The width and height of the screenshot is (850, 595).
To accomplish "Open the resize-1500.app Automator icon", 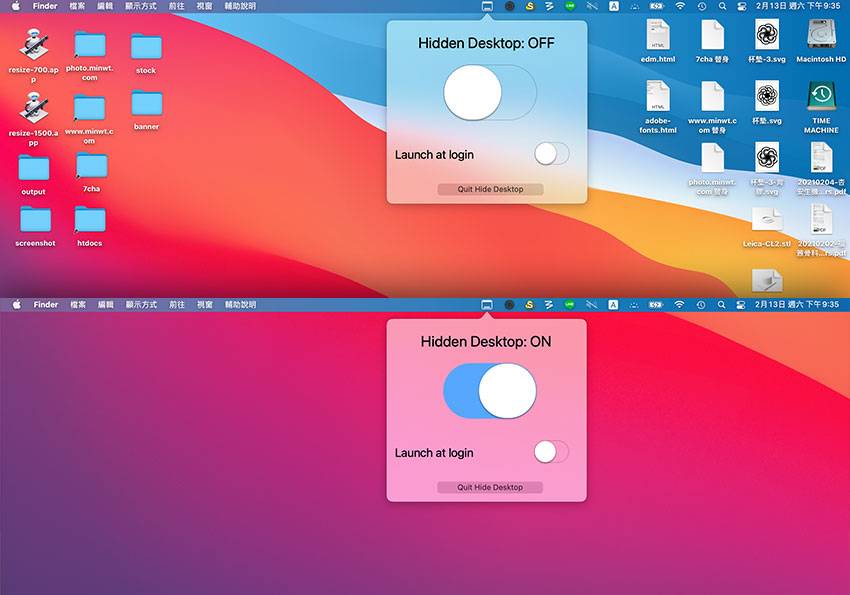I will [34, 107].
